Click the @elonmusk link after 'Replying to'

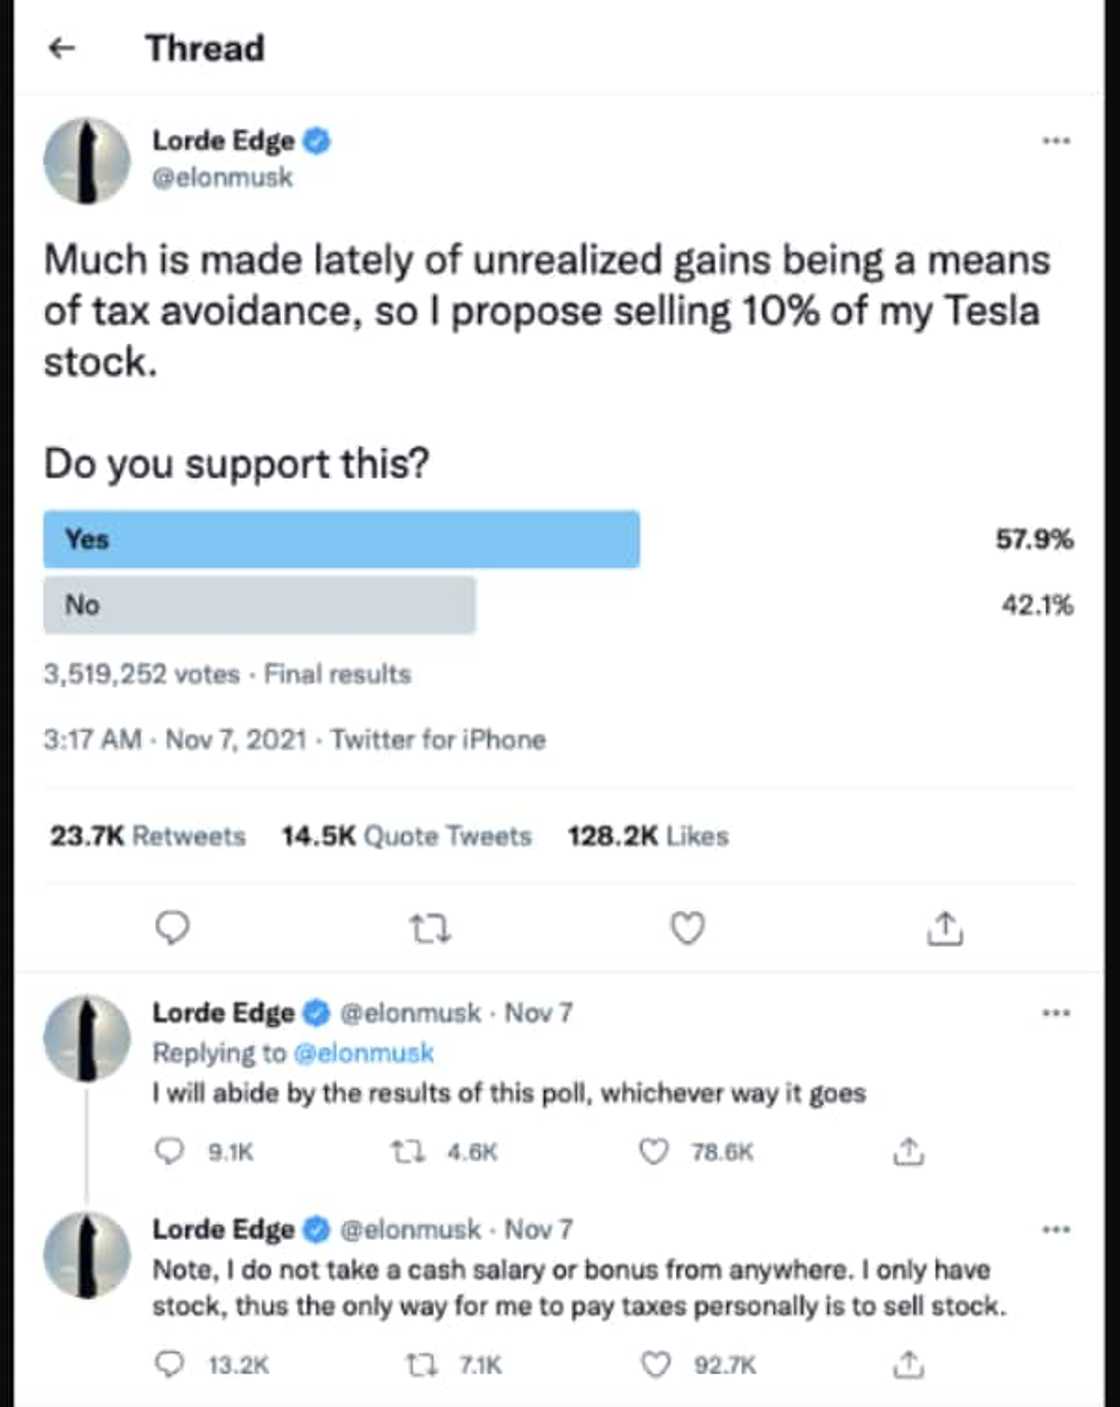pos(364,1053)
